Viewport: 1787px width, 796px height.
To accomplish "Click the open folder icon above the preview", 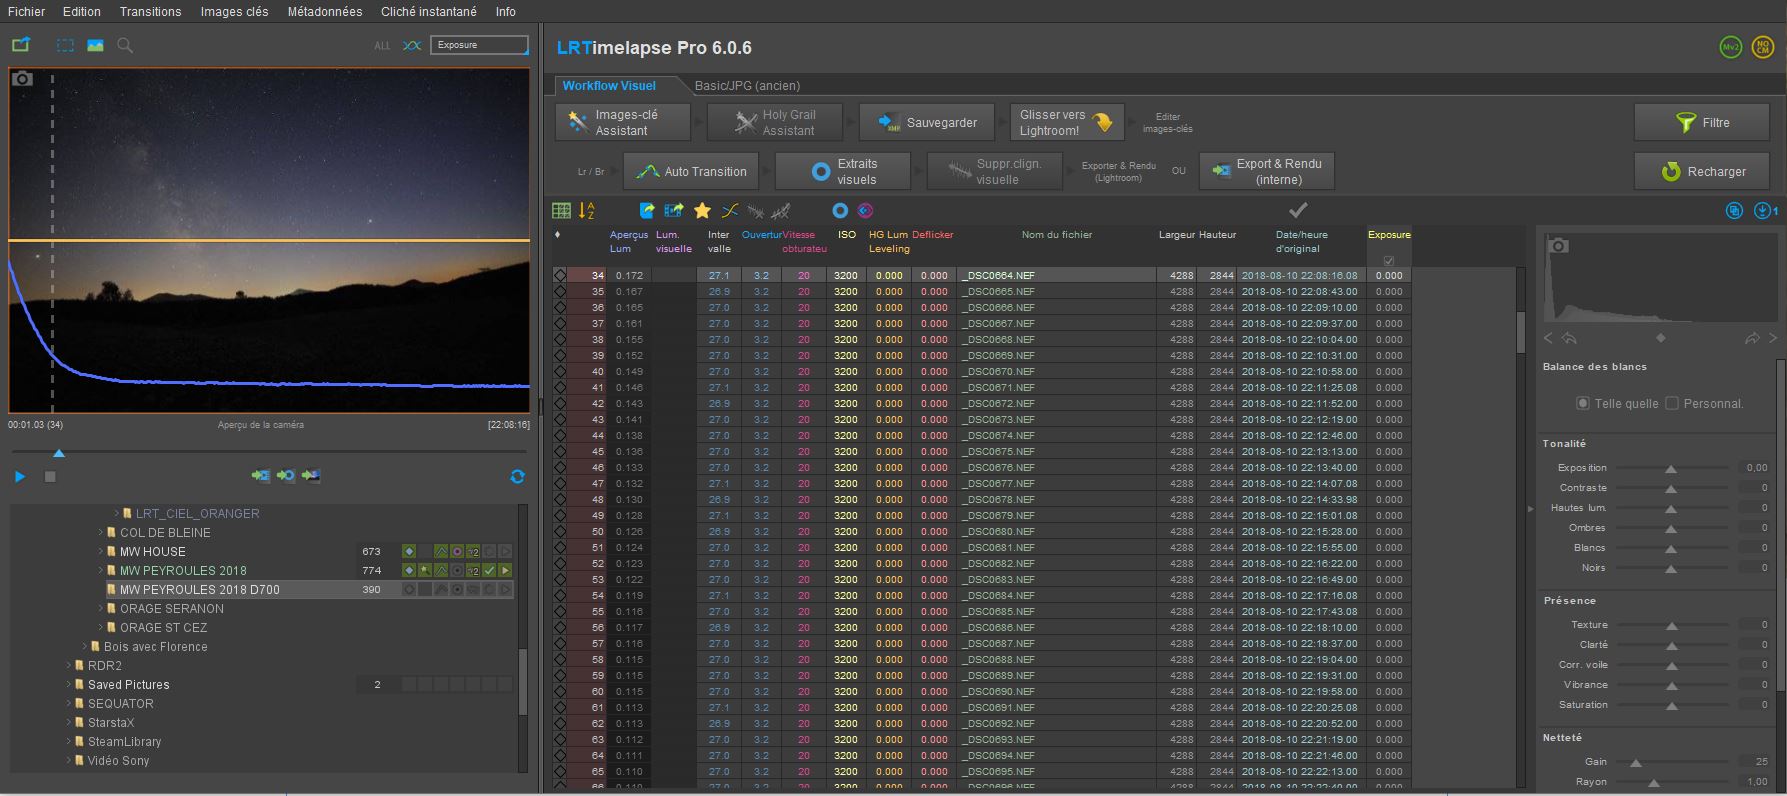I will tap(21, 45).
